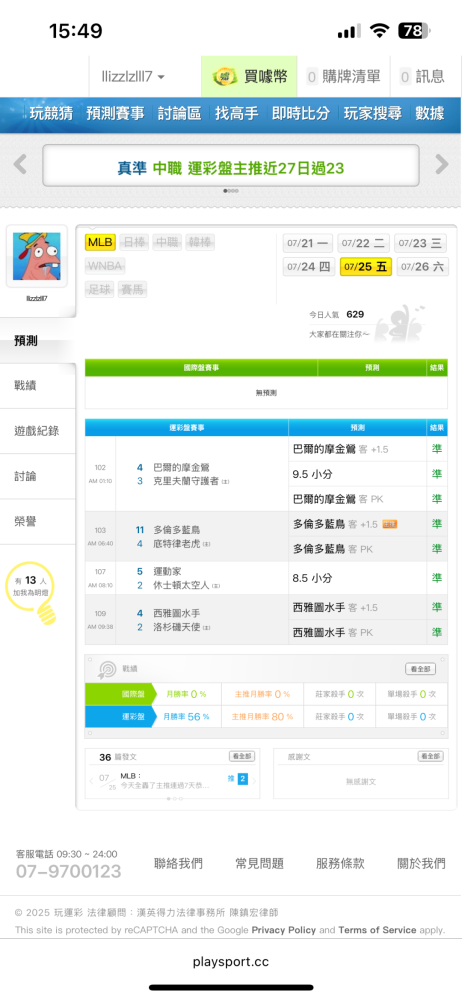This screenshot has height=1000, width=462.
Task: Open 戰績 sidebar tab
Action: tap(38, 386)
